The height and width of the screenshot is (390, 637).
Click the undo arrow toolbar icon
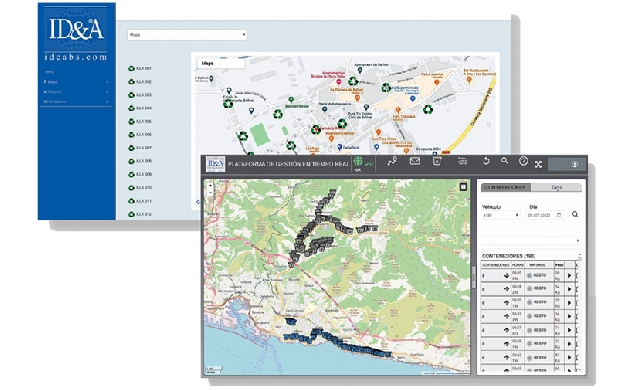tap(486, 161)
